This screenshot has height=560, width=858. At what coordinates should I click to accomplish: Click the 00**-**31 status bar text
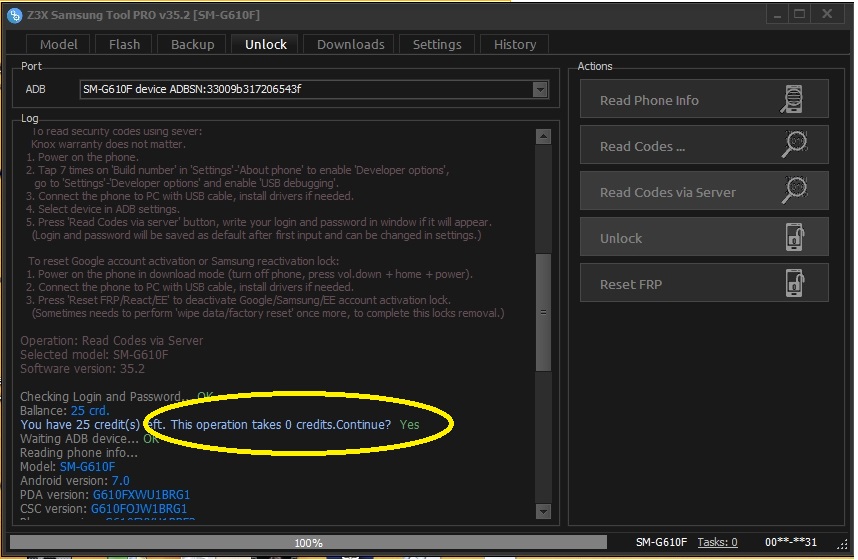[791, 542]
